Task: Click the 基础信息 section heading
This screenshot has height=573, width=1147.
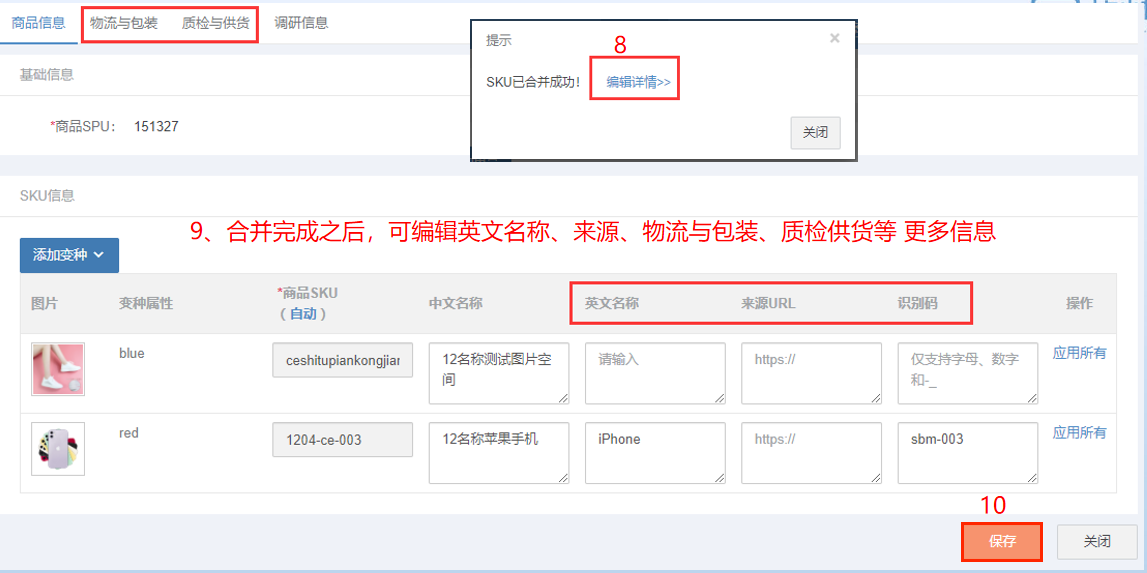Action: (47, 74)
